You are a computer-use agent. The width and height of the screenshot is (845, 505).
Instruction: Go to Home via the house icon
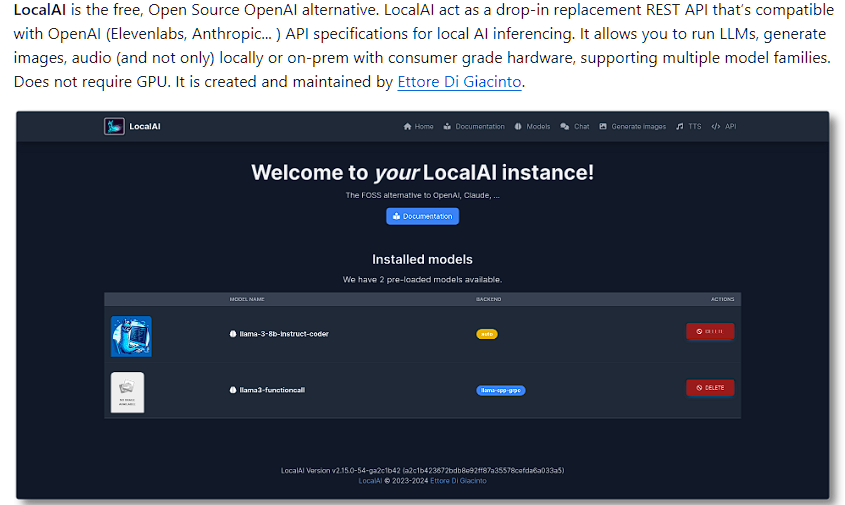pos(407,127)
